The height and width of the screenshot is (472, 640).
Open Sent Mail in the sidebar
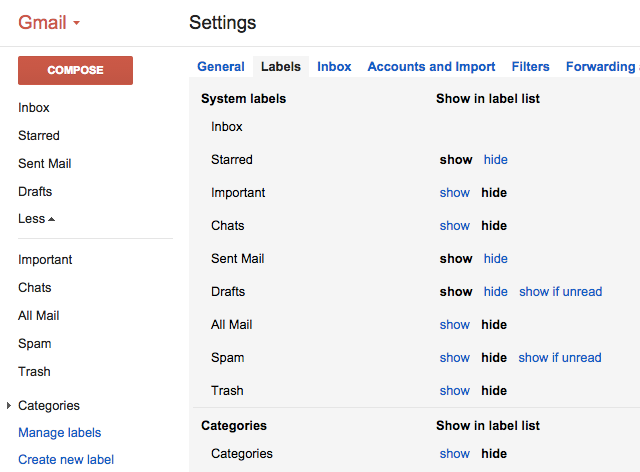pos(44,164)
